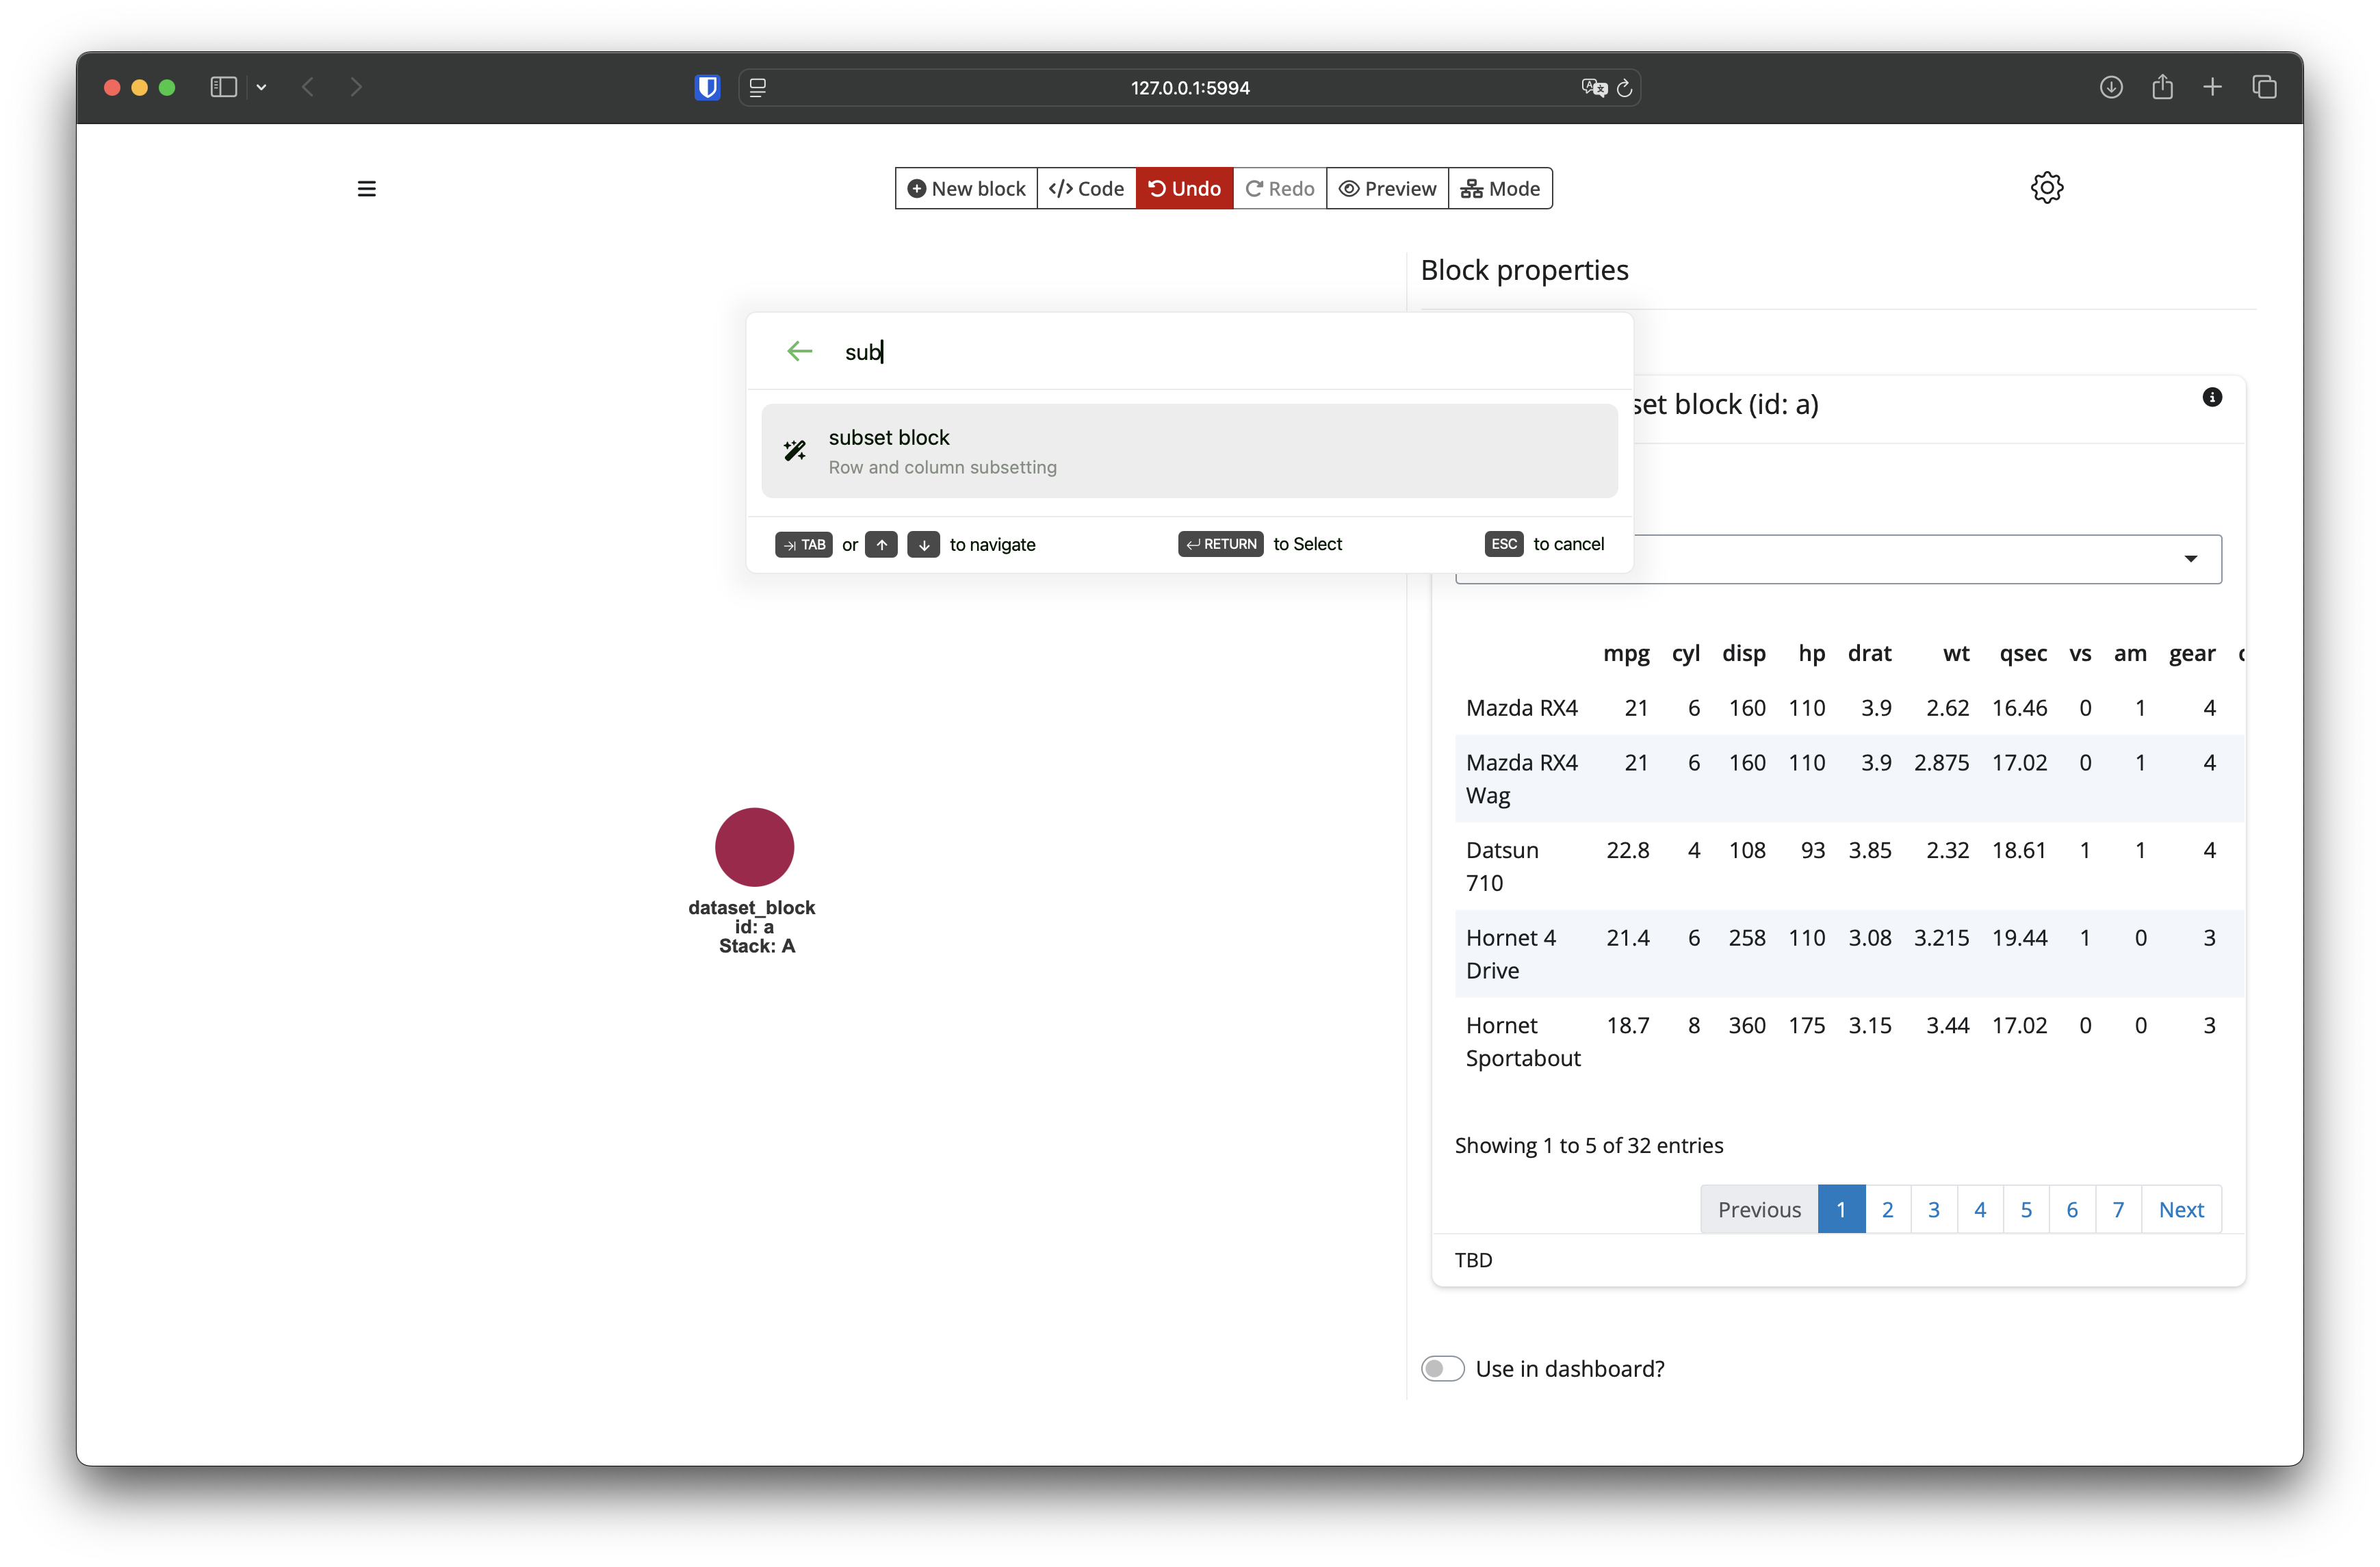This screenshot has height=1567, width=2380.
Task: Click the green back arrow in search
Action: [799, 351]
